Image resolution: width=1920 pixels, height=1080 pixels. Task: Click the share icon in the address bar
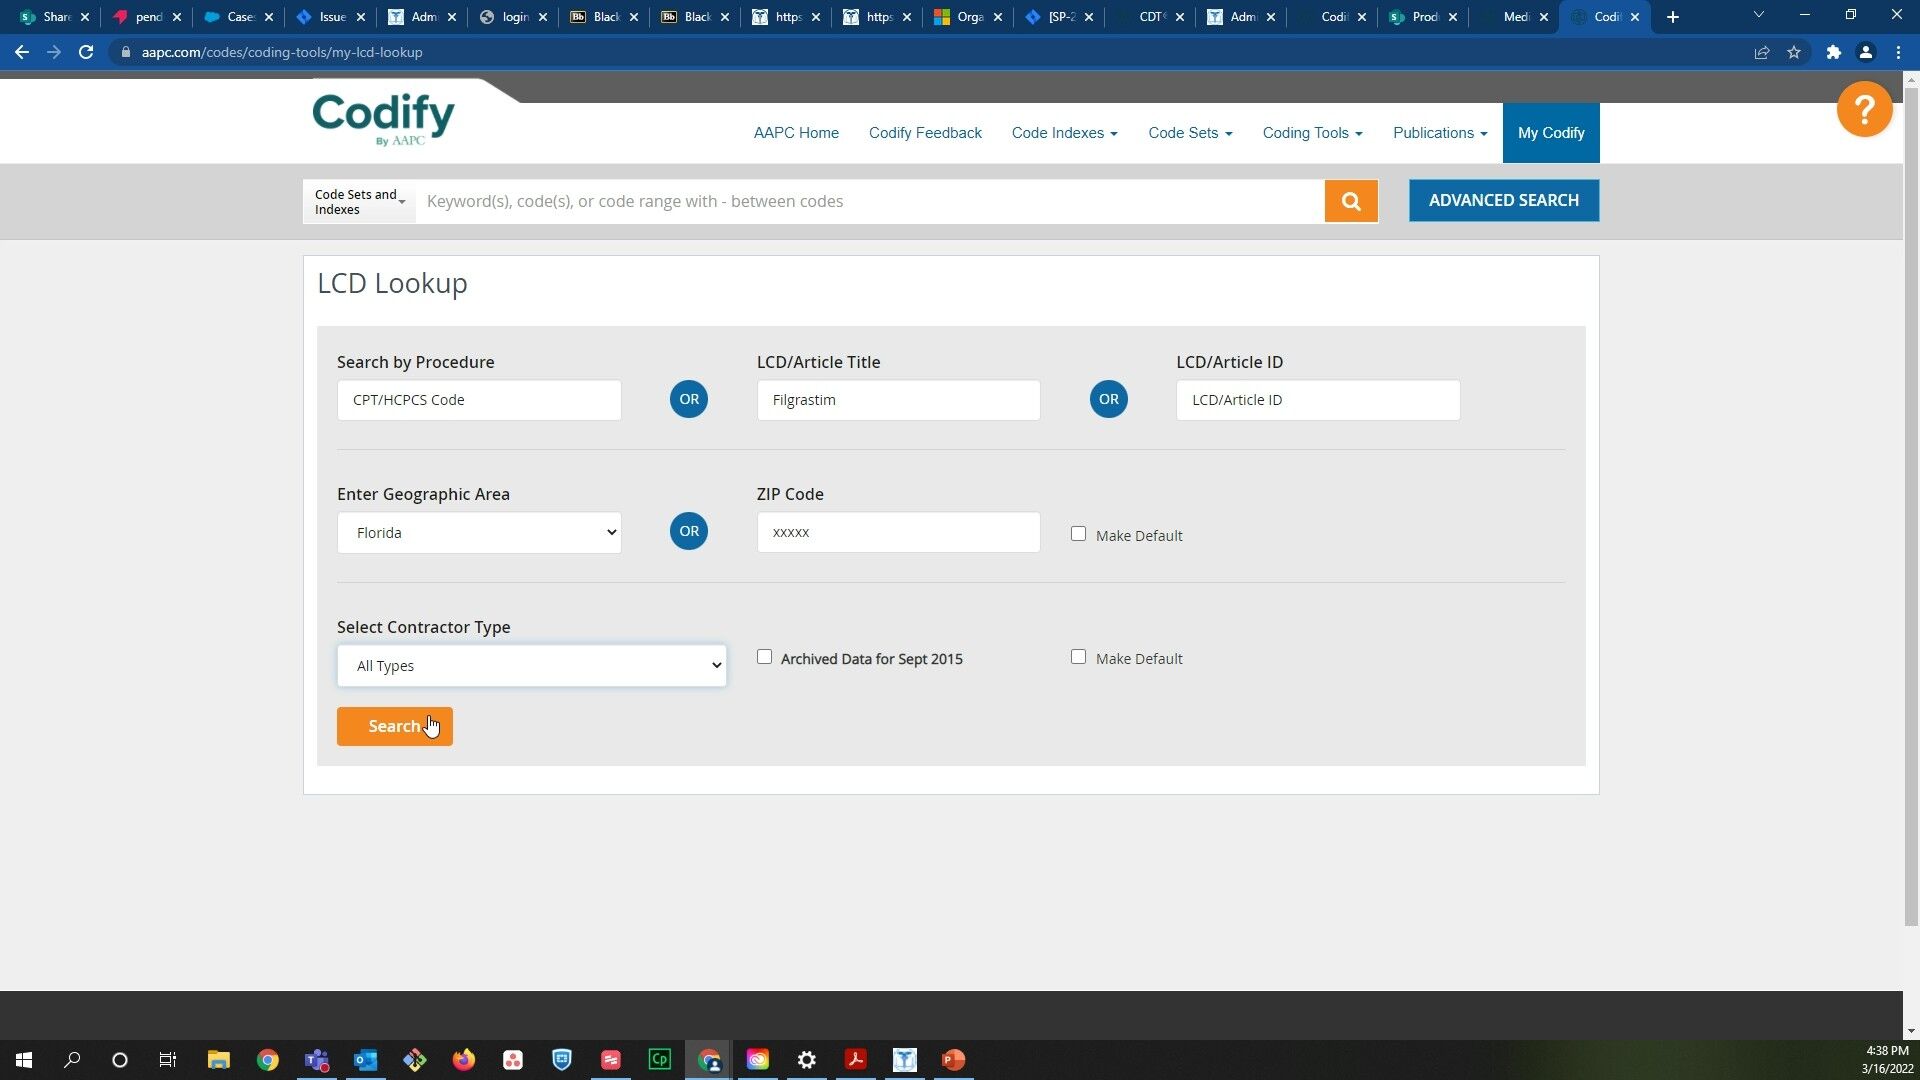coord(1762,52)
